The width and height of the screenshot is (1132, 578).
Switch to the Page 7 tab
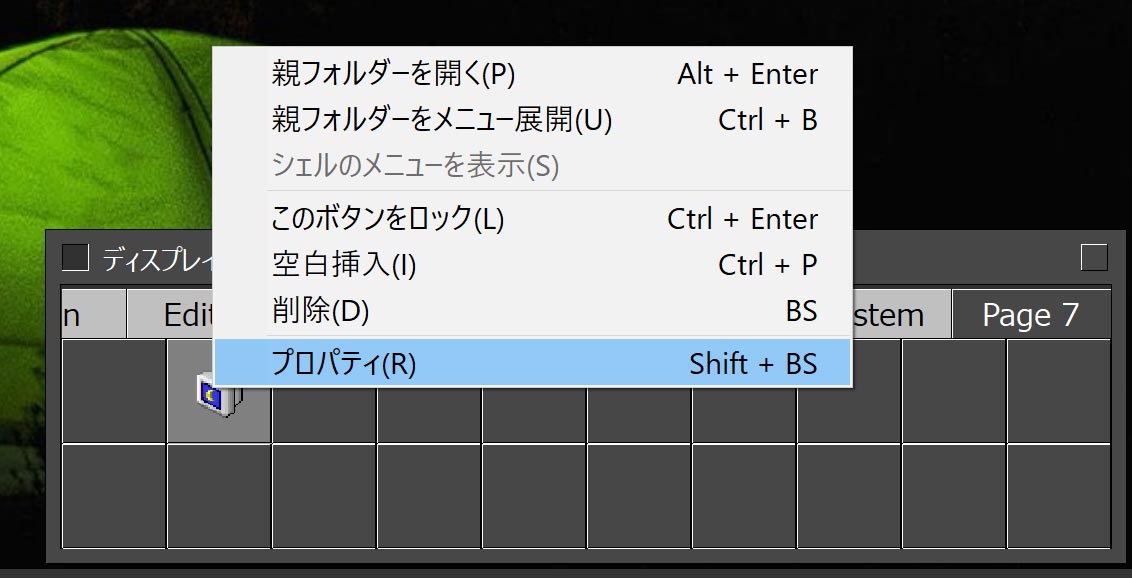[x=1030, y=316]
